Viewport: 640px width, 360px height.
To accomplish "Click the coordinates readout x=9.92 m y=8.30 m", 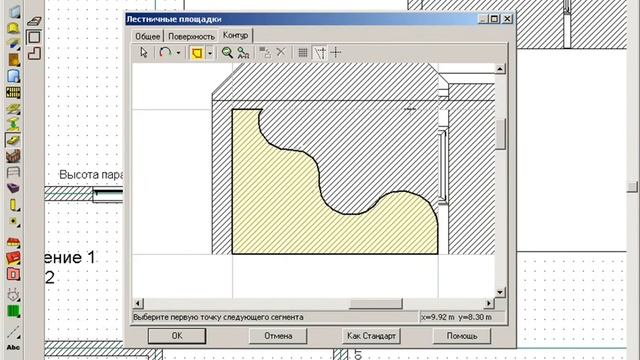I will tap(456, 317).
